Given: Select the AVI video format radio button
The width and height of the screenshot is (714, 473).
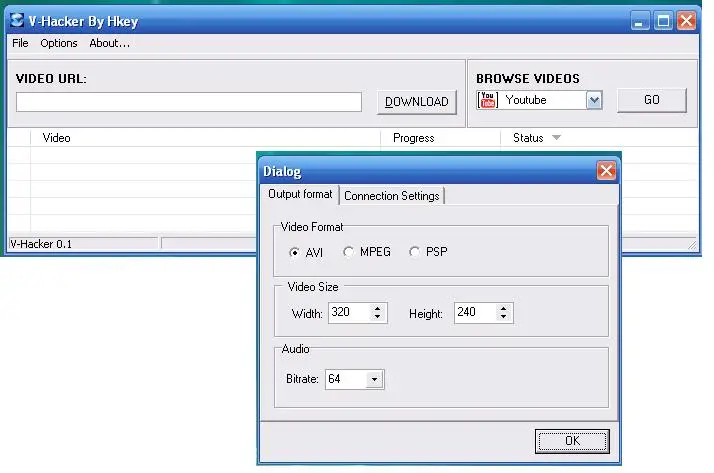Looking at the screenshot, I should pos(294,252).
